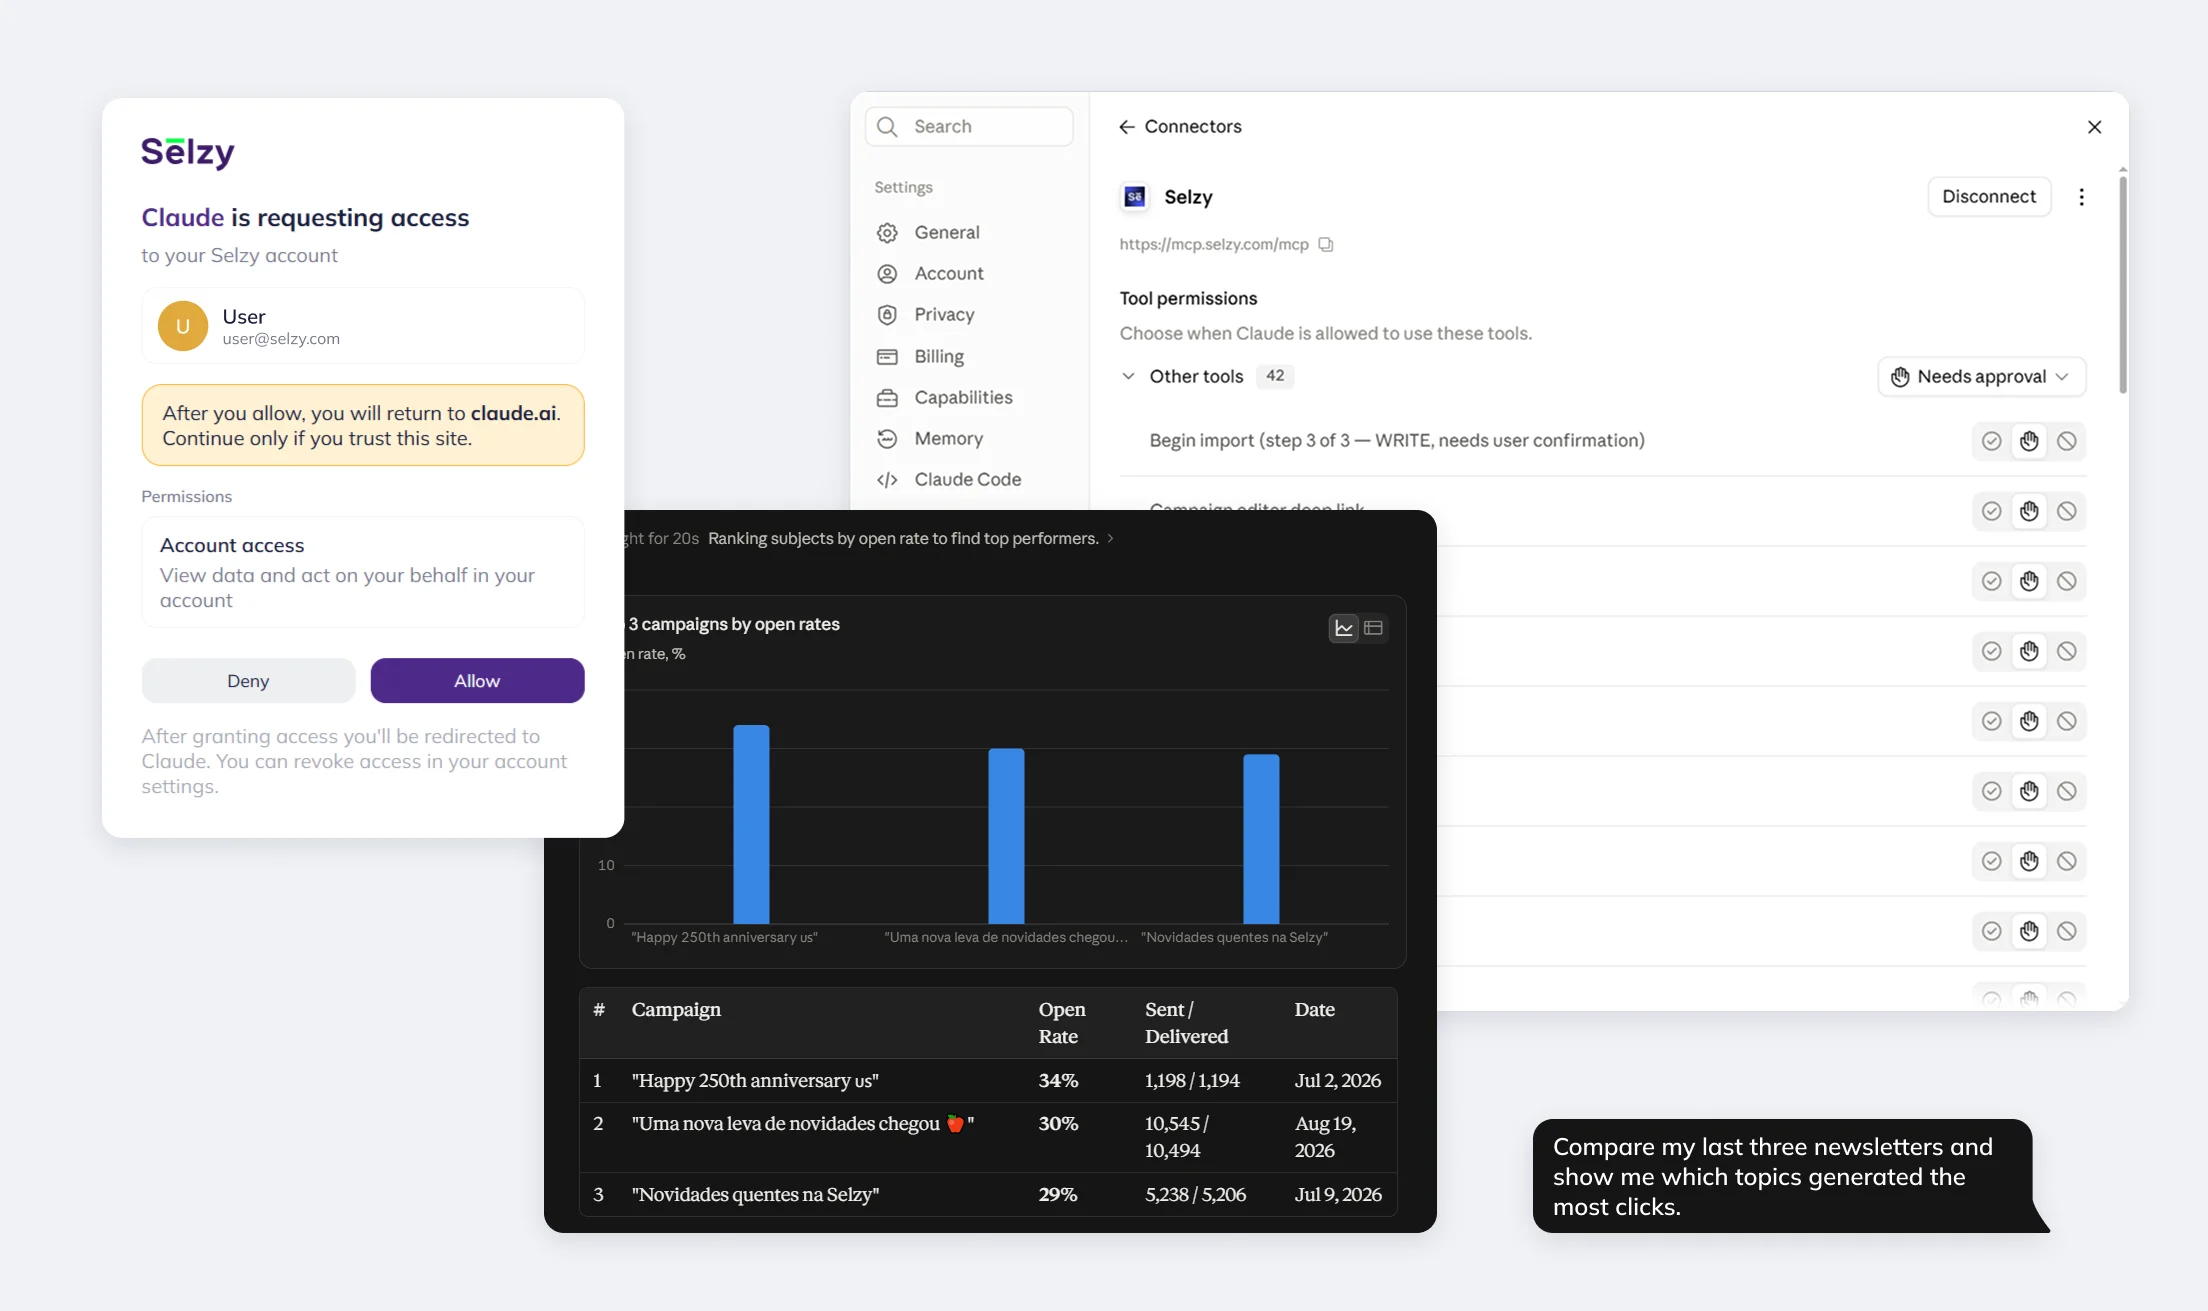The image size is (2208, 1311).
Task: Click the 30% open rate cell
Action: [1058, 1124]
